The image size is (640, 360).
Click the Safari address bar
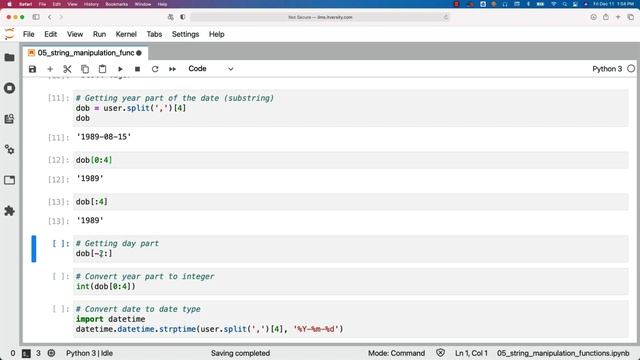(x=320, y=17)
